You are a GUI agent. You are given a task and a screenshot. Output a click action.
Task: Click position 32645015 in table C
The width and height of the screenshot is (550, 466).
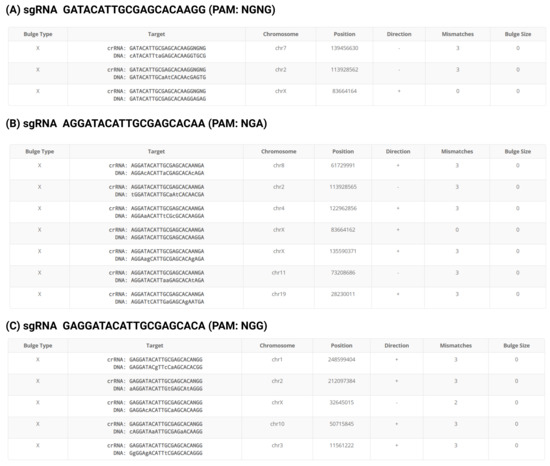click(341, 402)
